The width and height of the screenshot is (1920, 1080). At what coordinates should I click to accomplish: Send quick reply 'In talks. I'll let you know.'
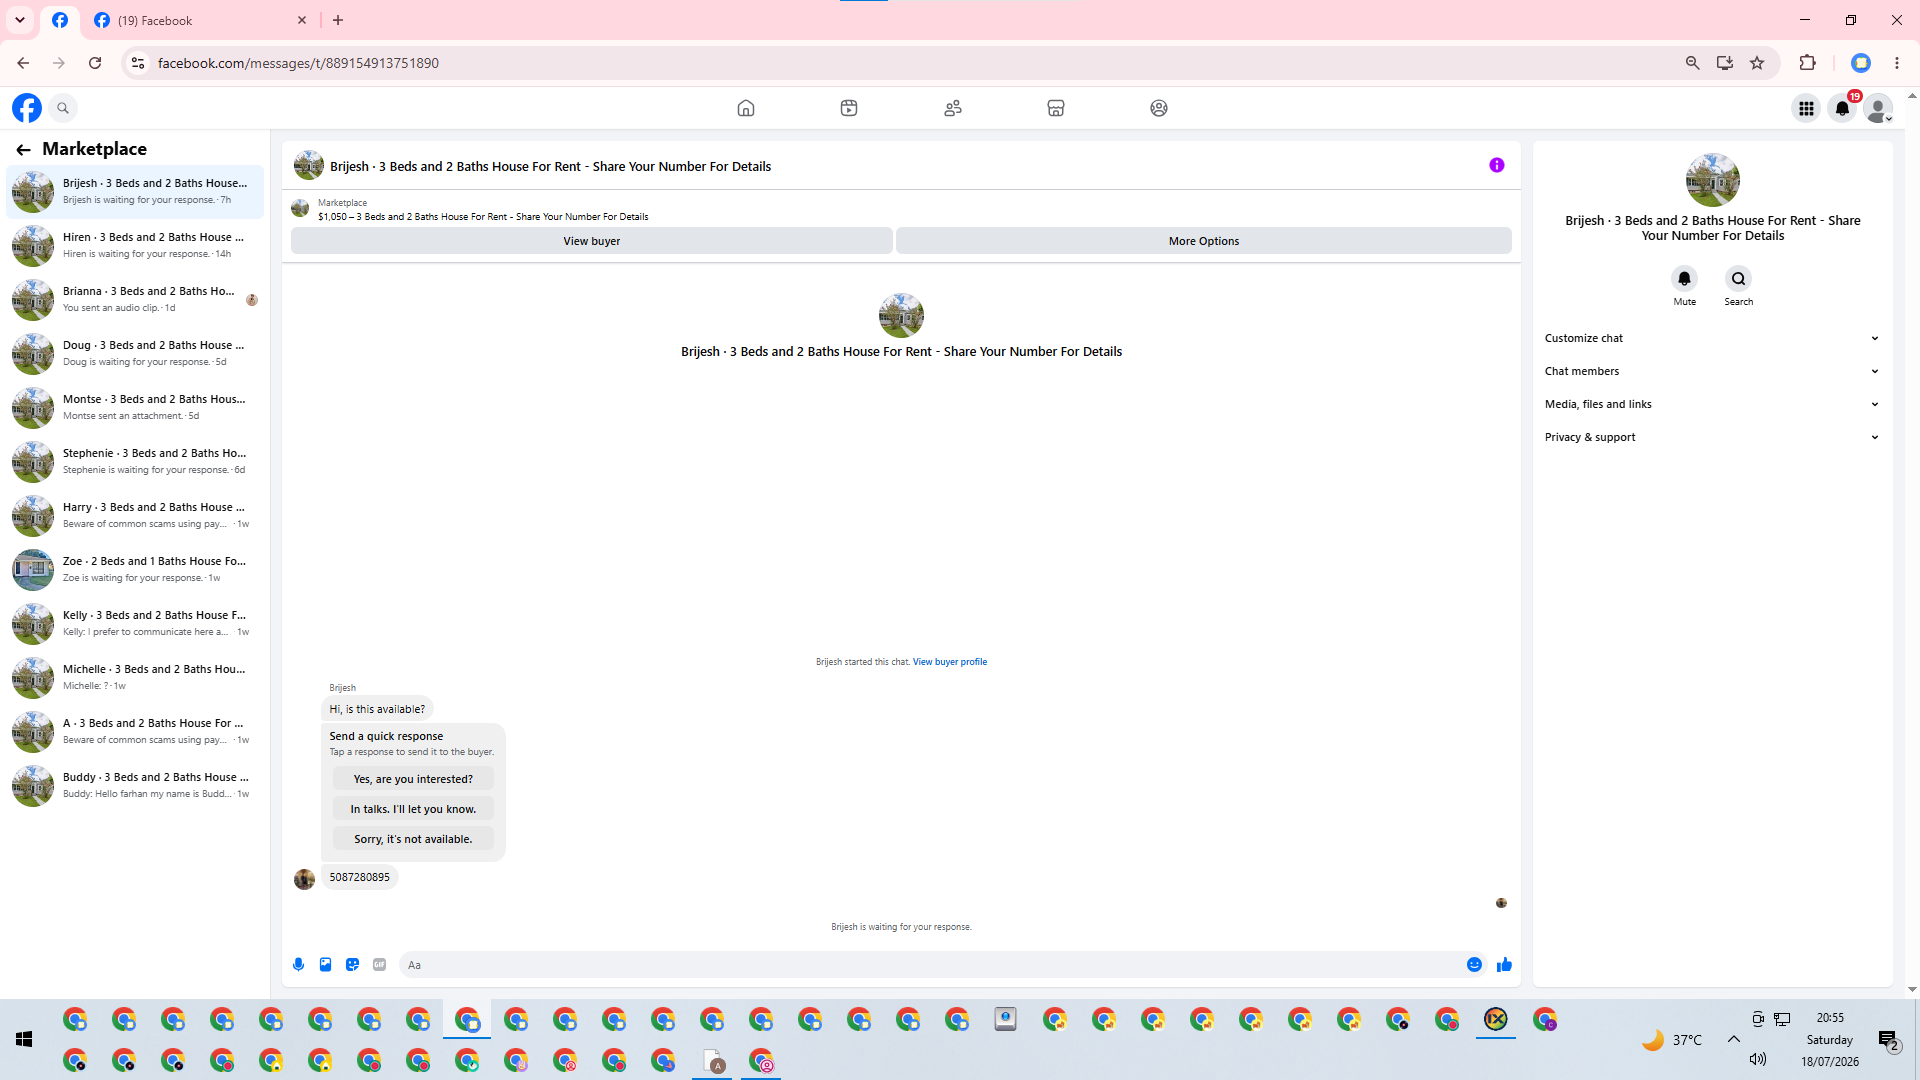tap(413, 809)
